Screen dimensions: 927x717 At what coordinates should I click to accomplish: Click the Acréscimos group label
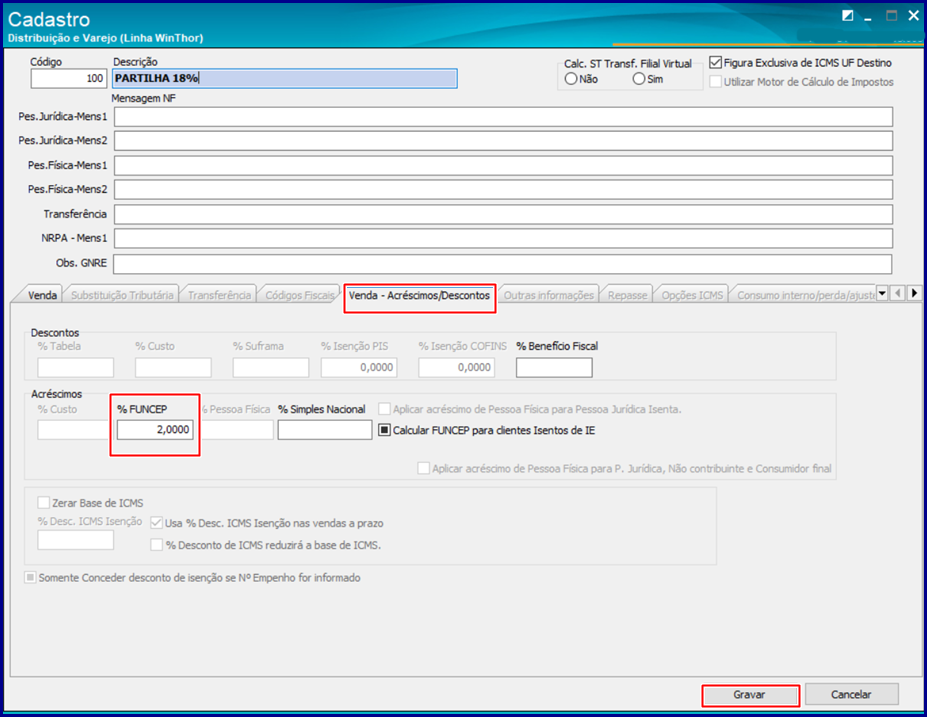[x=57, y=394]
